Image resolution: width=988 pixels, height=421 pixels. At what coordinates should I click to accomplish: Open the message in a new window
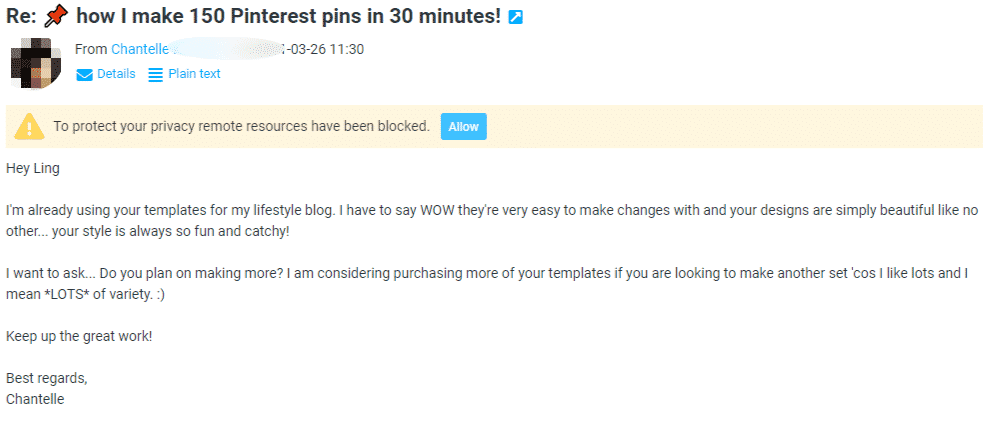point(515,17)
